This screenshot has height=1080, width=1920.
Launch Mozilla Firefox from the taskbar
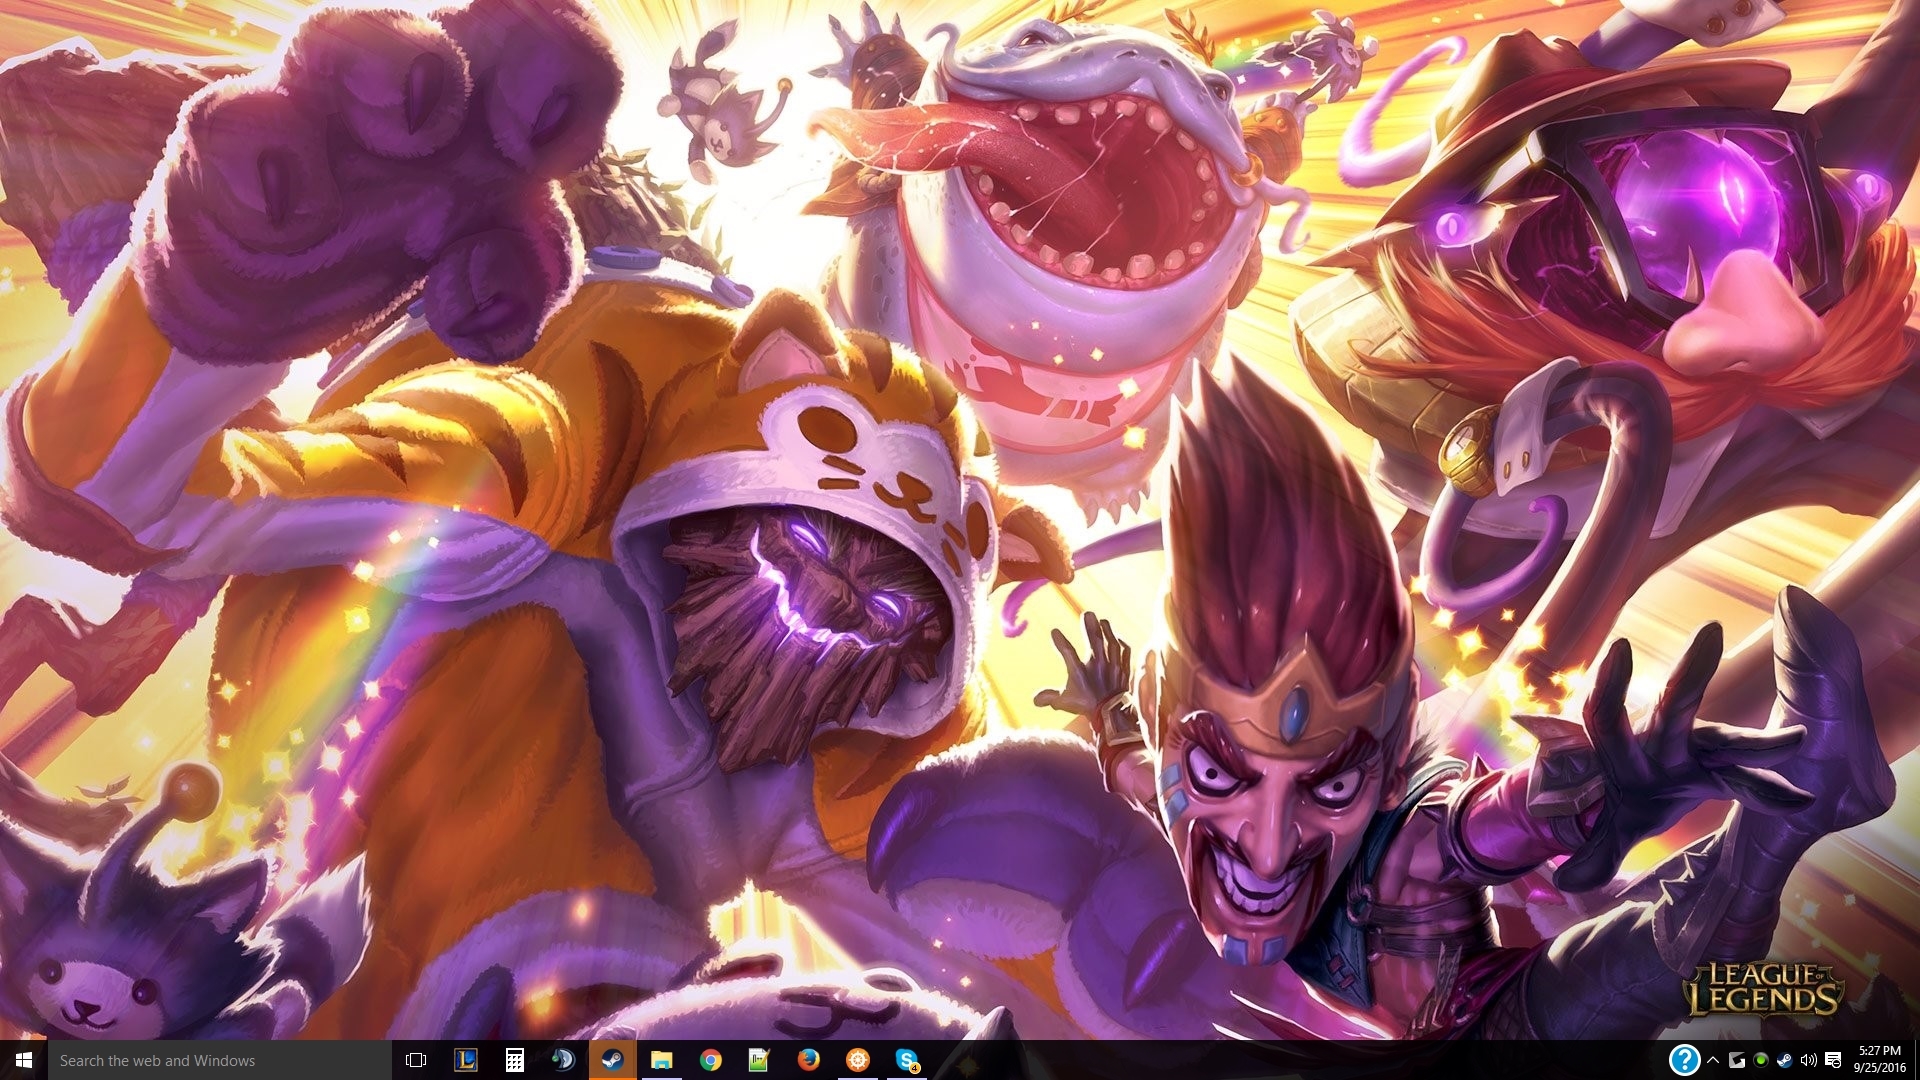tap(809, 1060)
